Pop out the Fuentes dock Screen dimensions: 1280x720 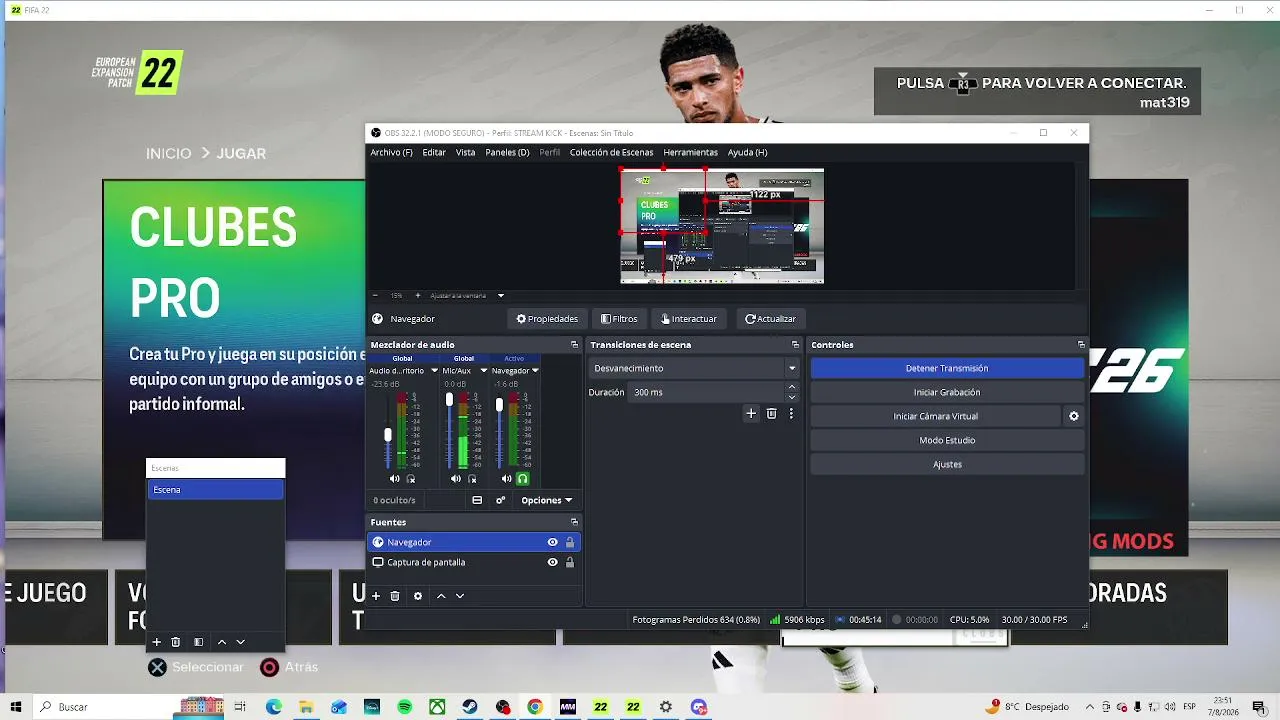(574, 522)
